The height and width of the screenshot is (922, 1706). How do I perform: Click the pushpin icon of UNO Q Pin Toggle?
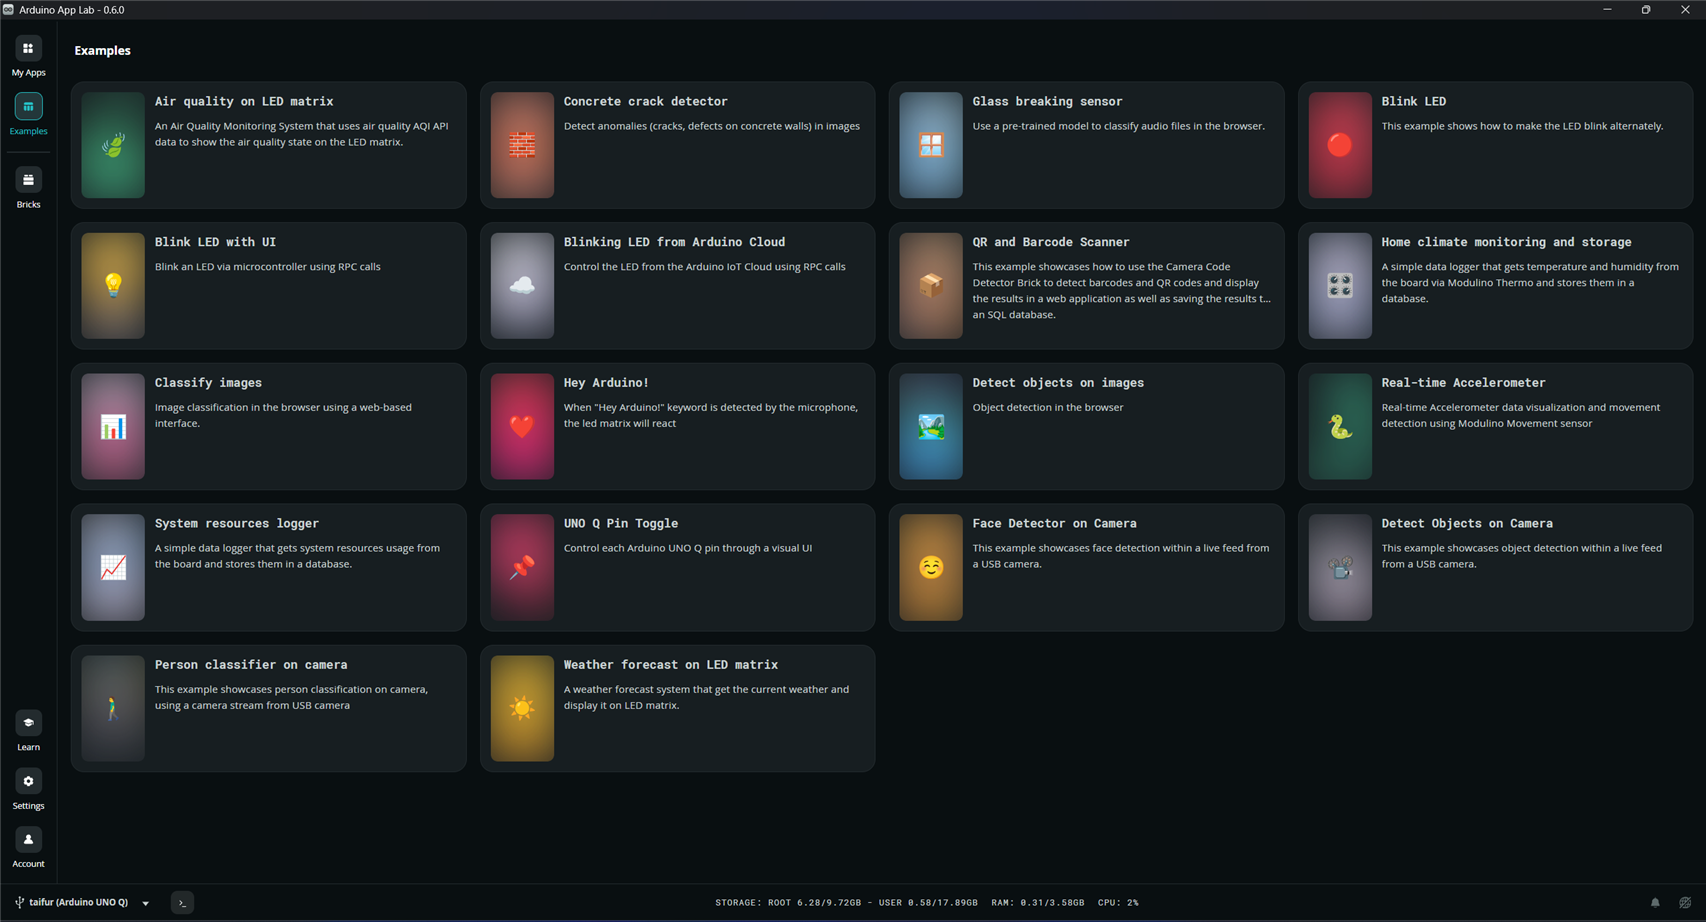(522, 568)
